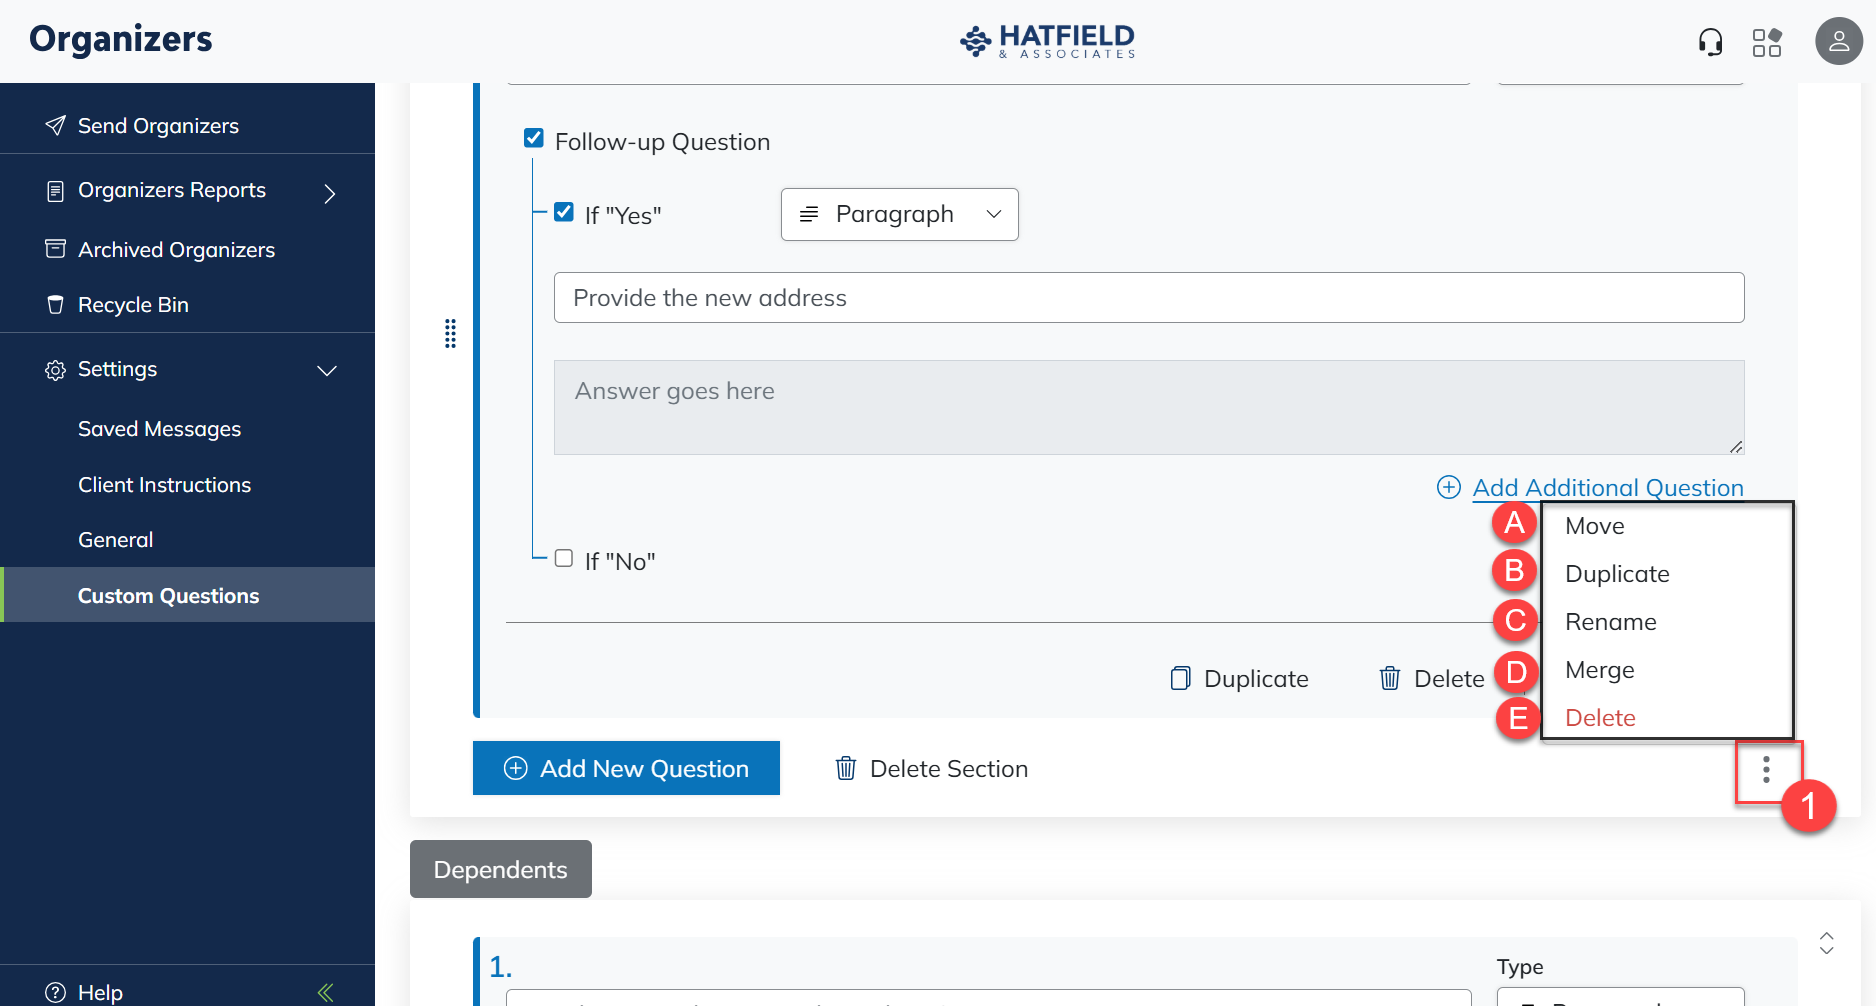Viewport: 1876px width, 1006px height.
Task: Collapse sidebar with double chevron icon
Action: click(x=325, y=992)
